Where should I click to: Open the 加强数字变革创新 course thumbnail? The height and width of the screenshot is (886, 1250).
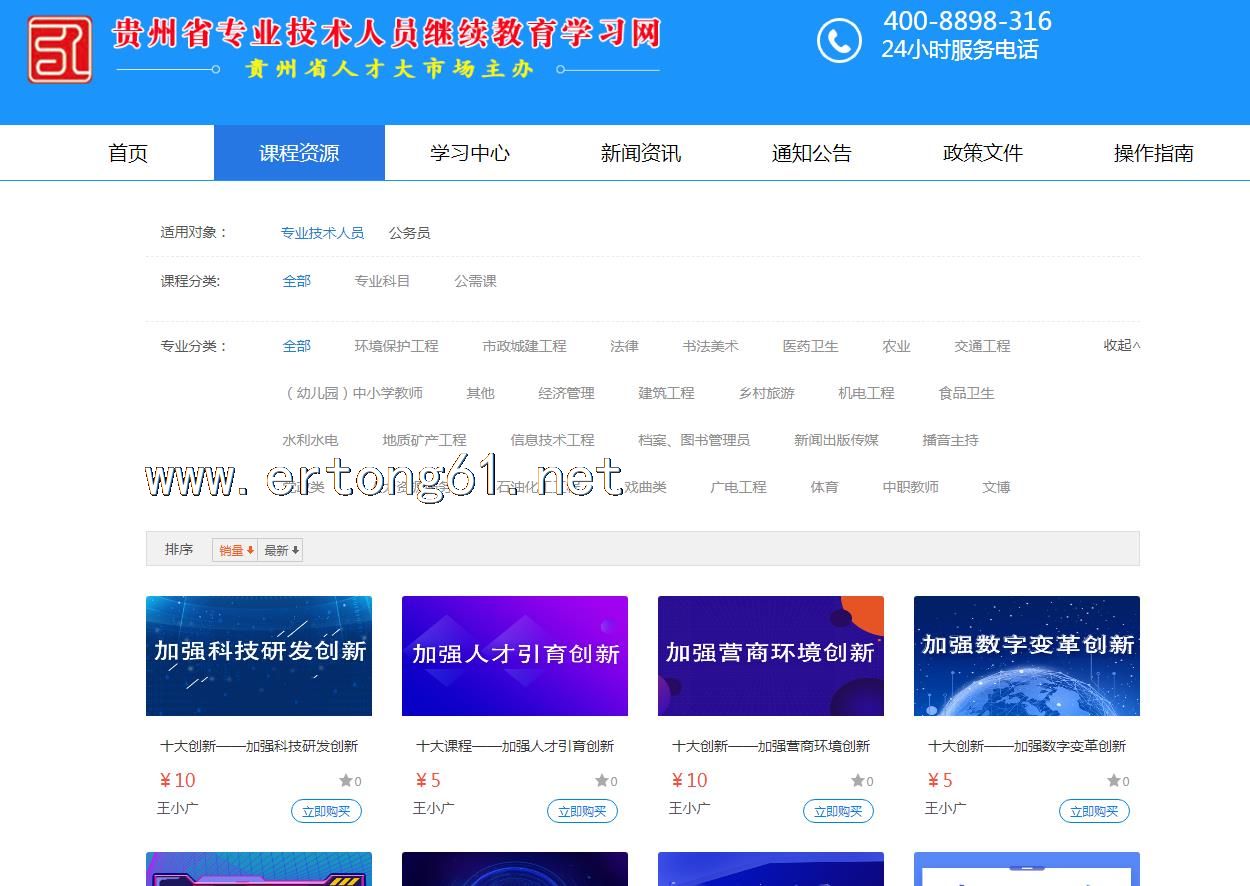click(1026, 656)
